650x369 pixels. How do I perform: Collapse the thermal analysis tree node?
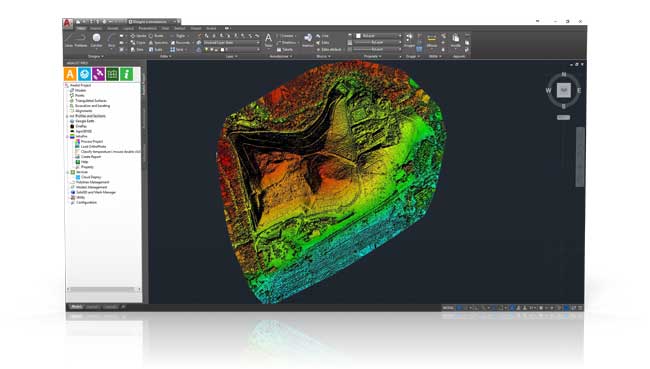point(68,136)
